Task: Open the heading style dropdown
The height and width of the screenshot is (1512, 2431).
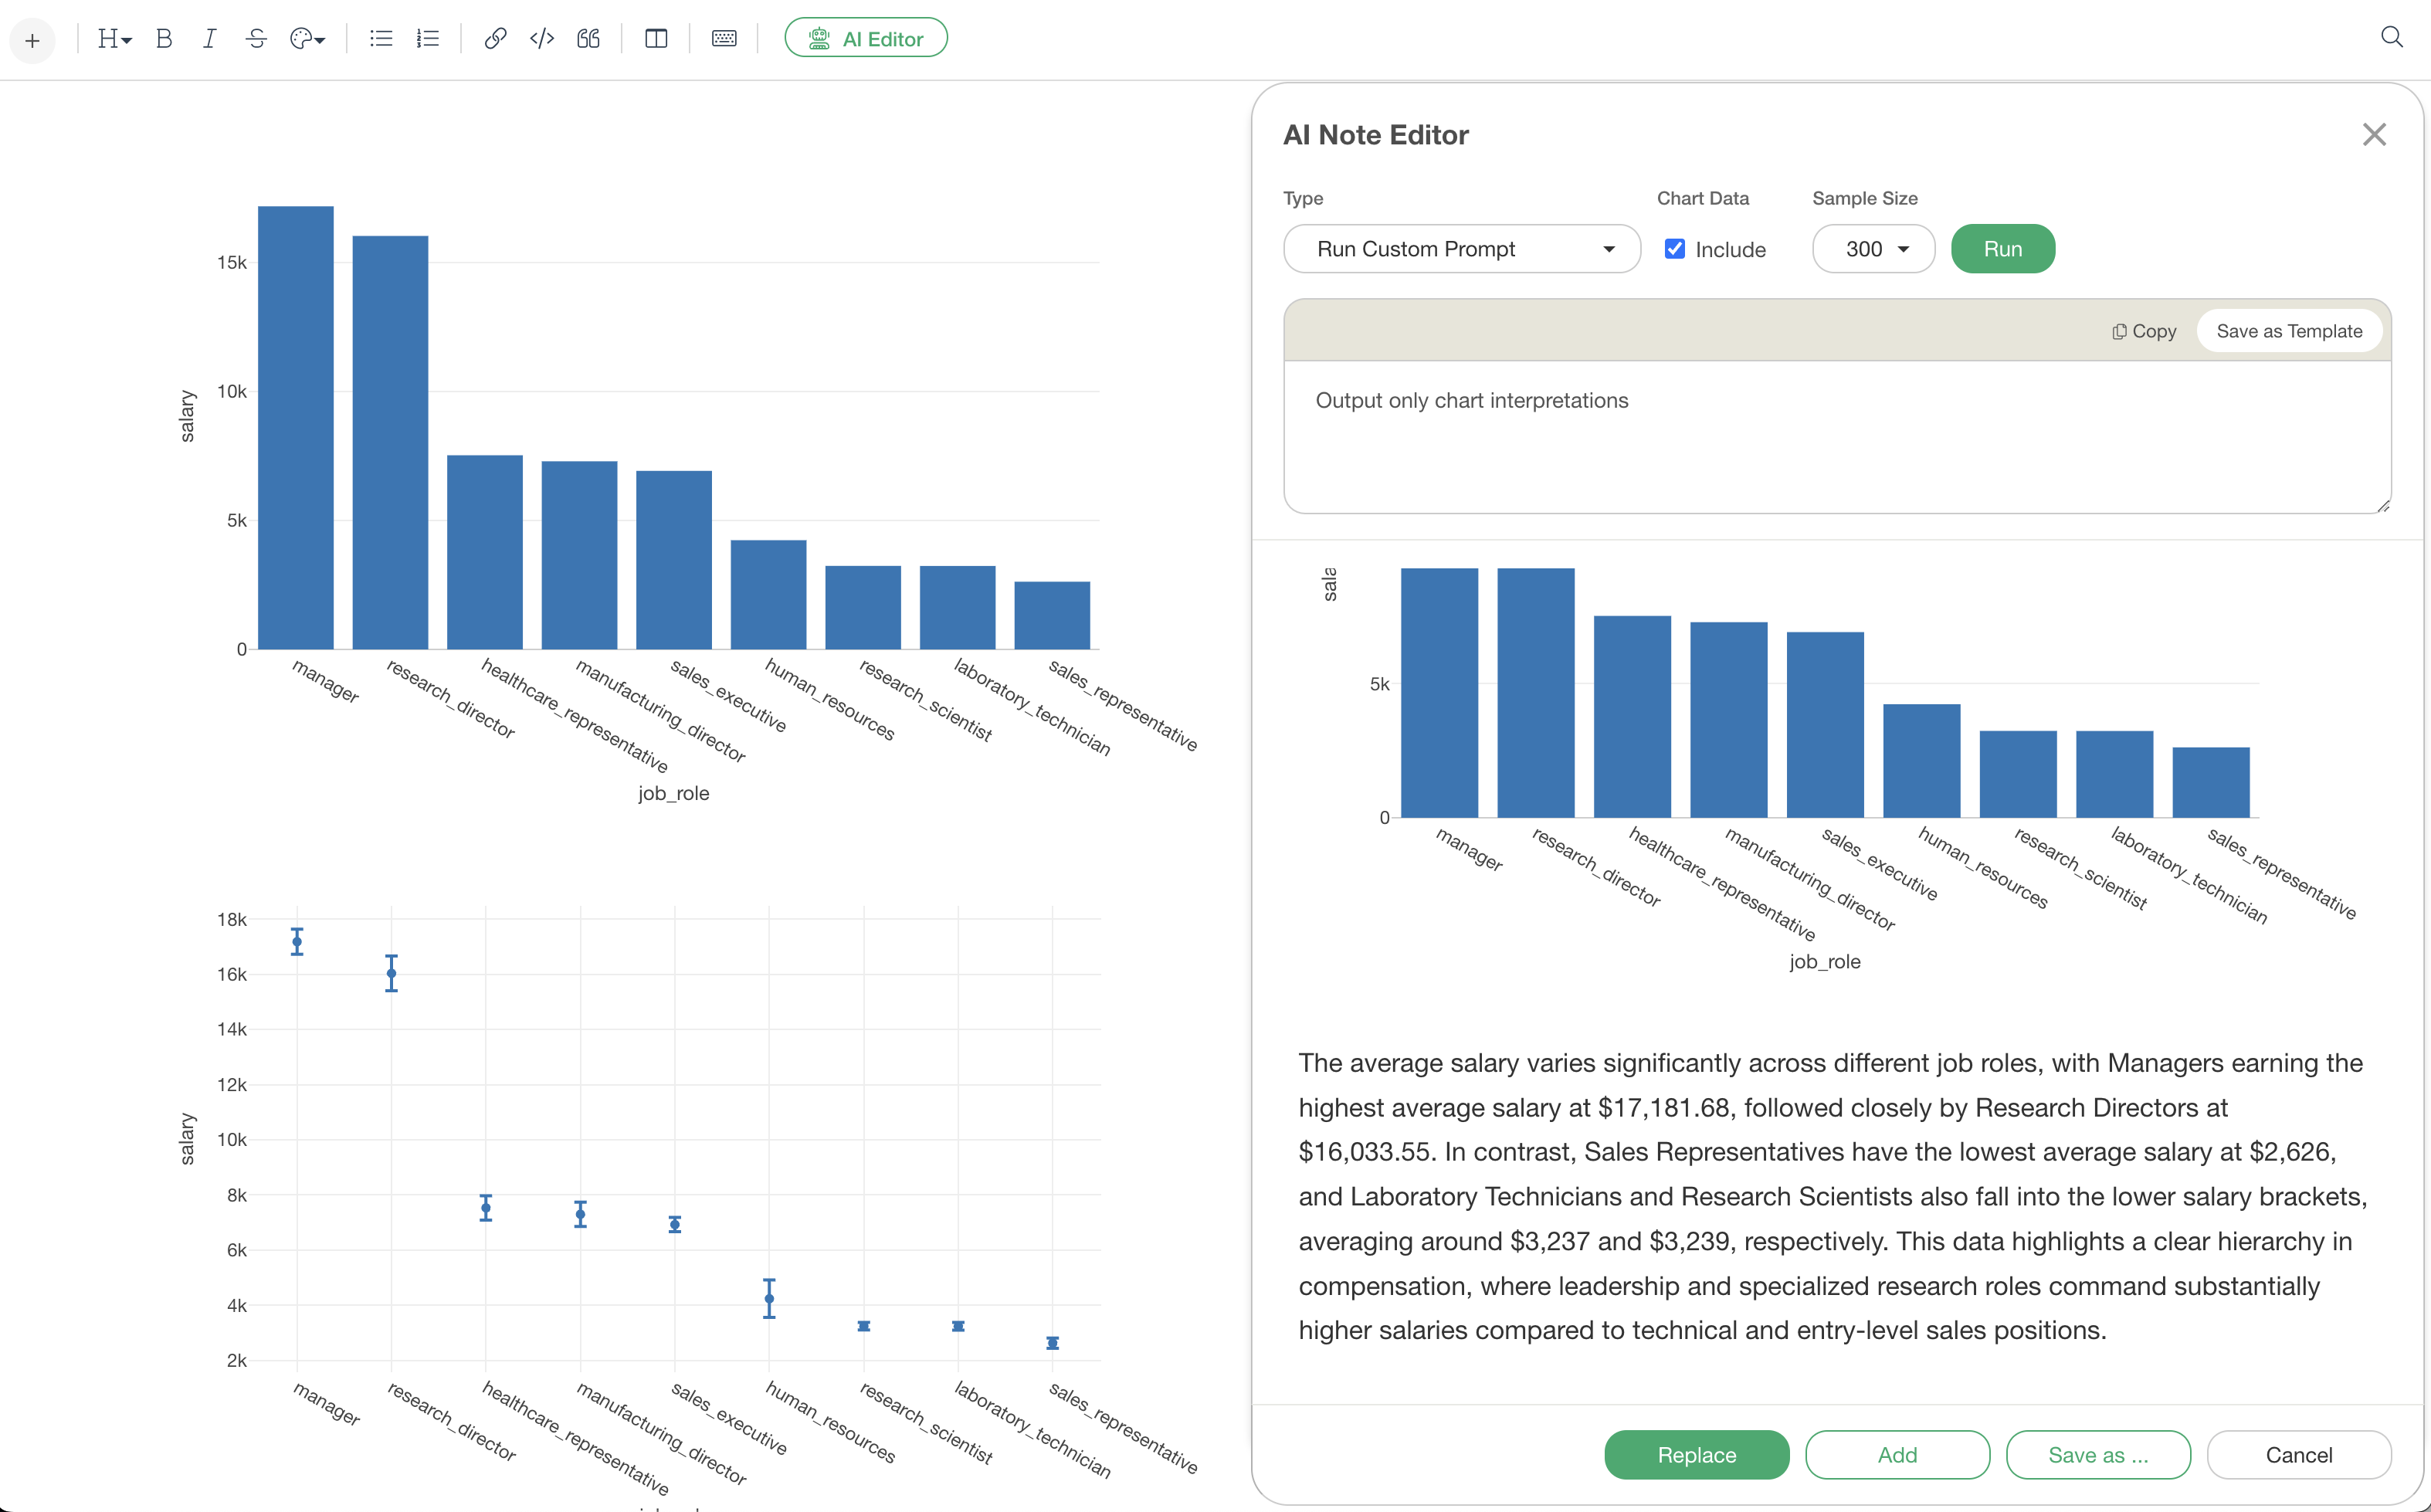Action: [114, 39]
